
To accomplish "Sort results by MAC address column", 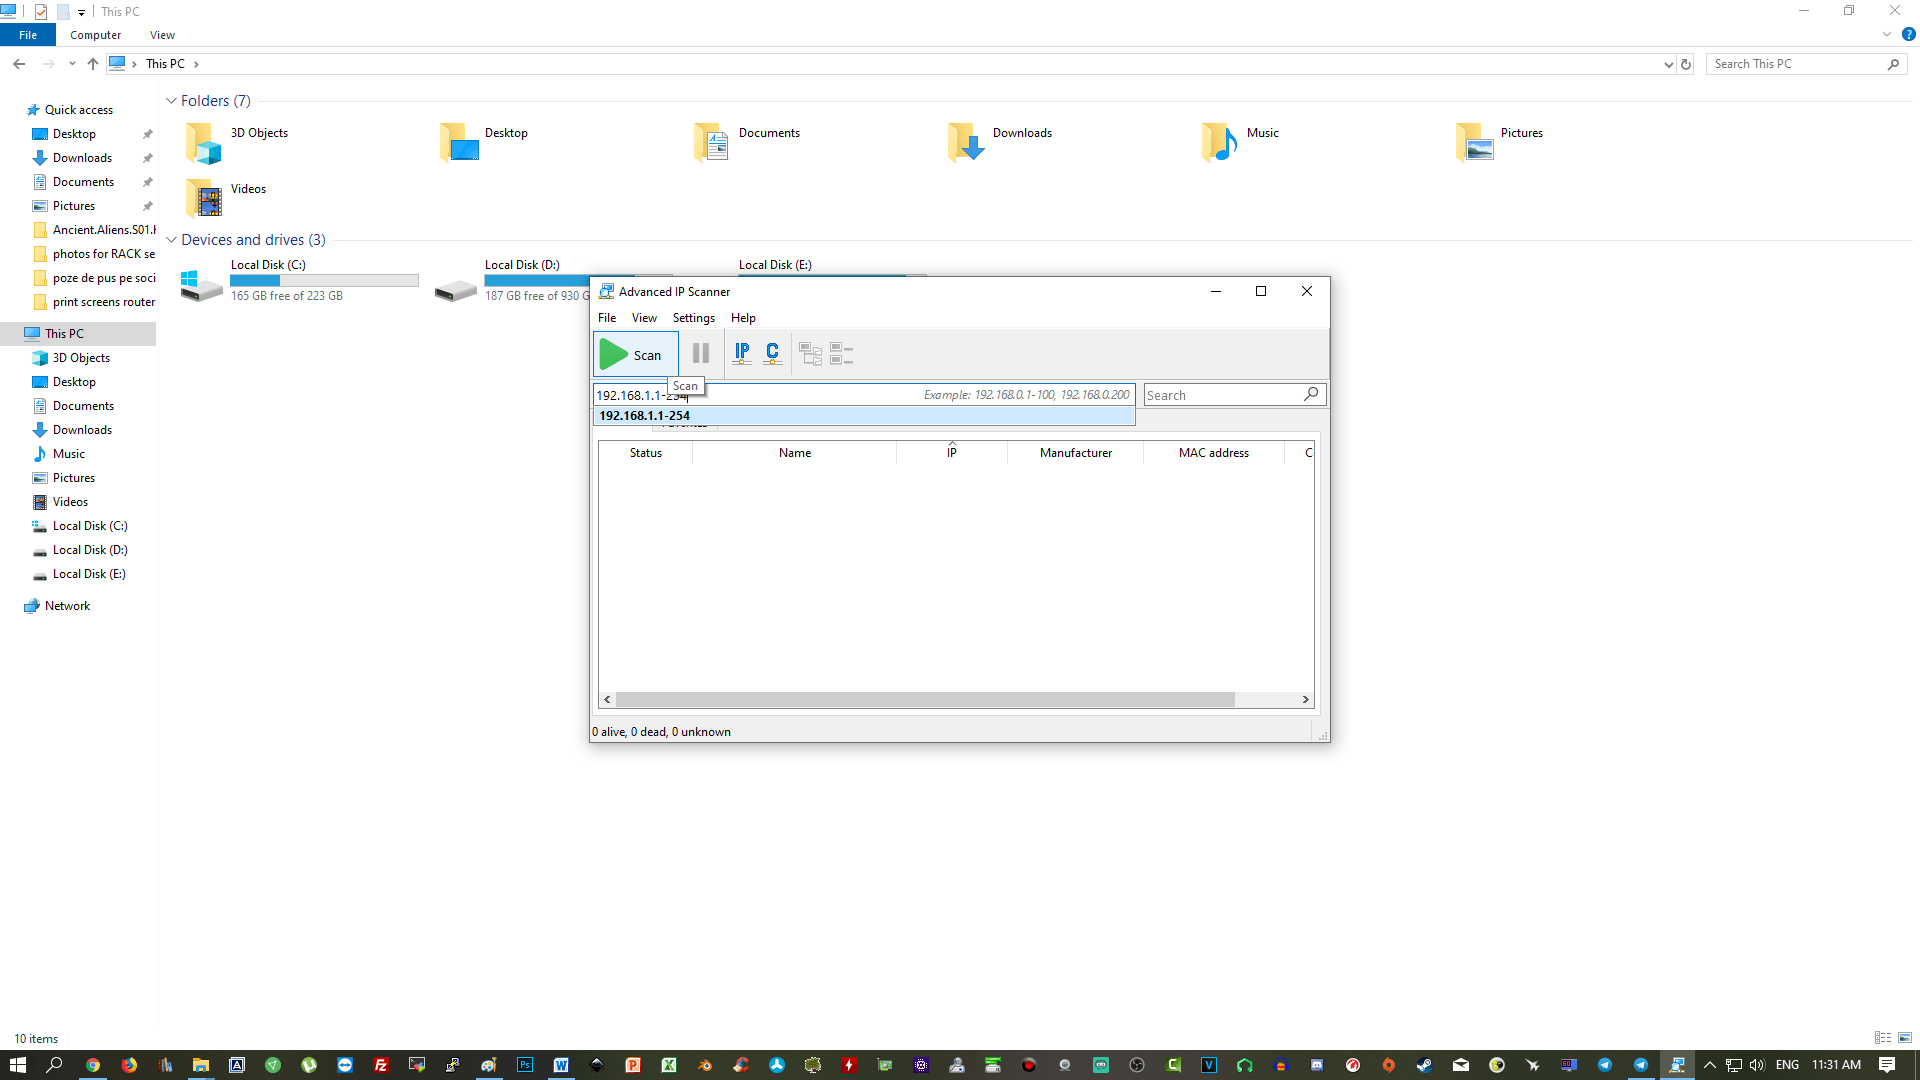I will pyautogui.click(x=1214, y=453).
